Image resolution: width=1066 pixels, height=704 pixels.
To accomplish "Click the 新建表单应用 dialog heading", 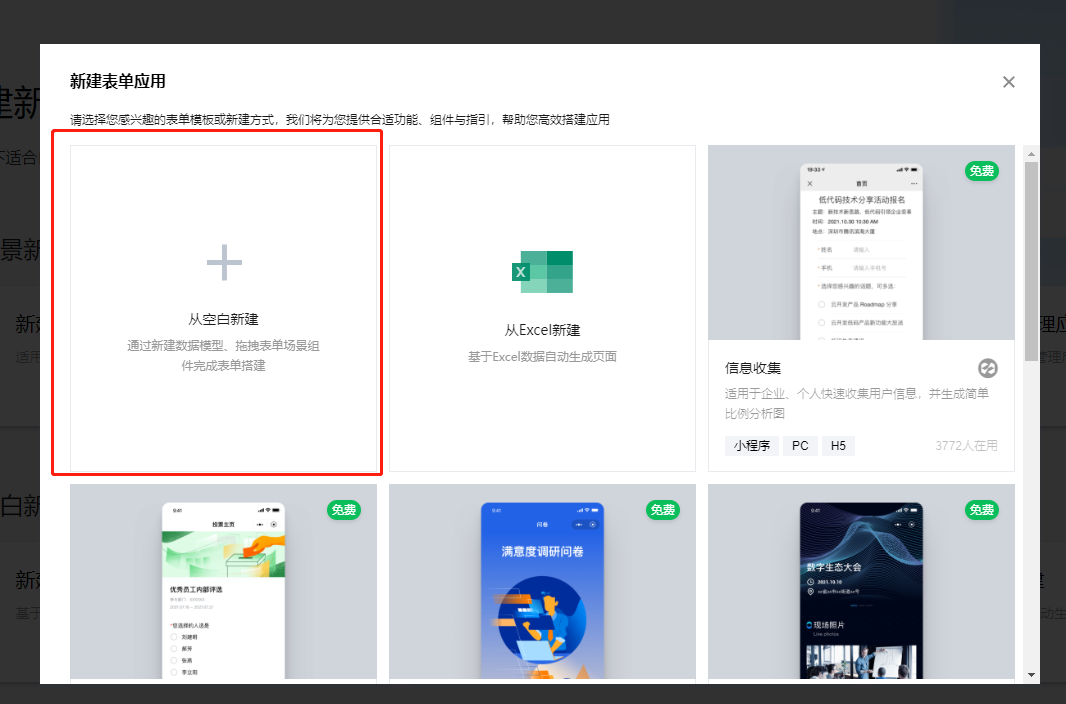I will [x=118, y=82].
